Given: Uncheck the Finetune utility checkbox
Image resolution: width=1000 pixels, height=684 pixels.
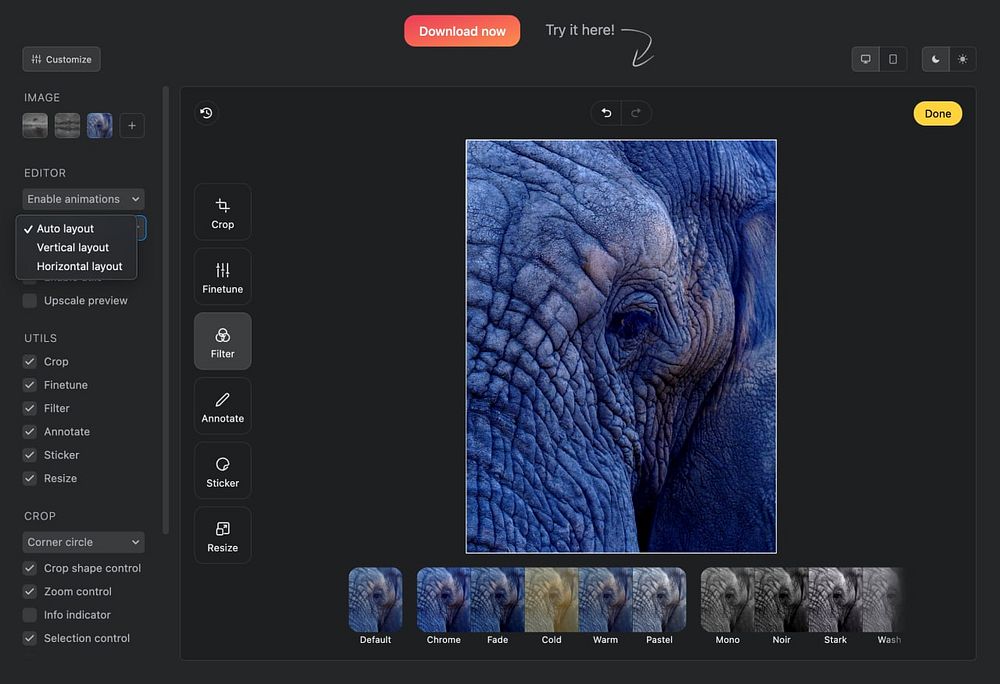Looking at the screenshot, I should point(30,385).
